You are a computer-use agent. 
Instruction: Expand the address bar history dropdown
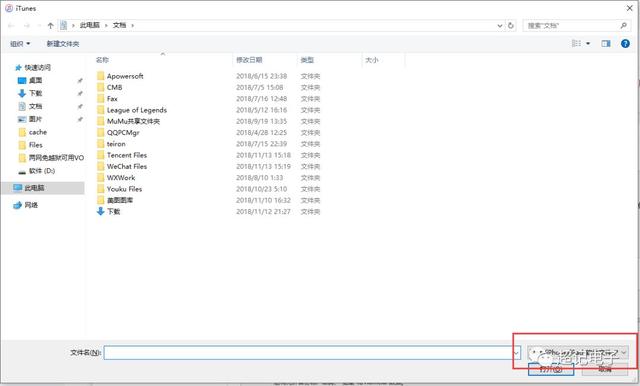(x=500, y=25)
